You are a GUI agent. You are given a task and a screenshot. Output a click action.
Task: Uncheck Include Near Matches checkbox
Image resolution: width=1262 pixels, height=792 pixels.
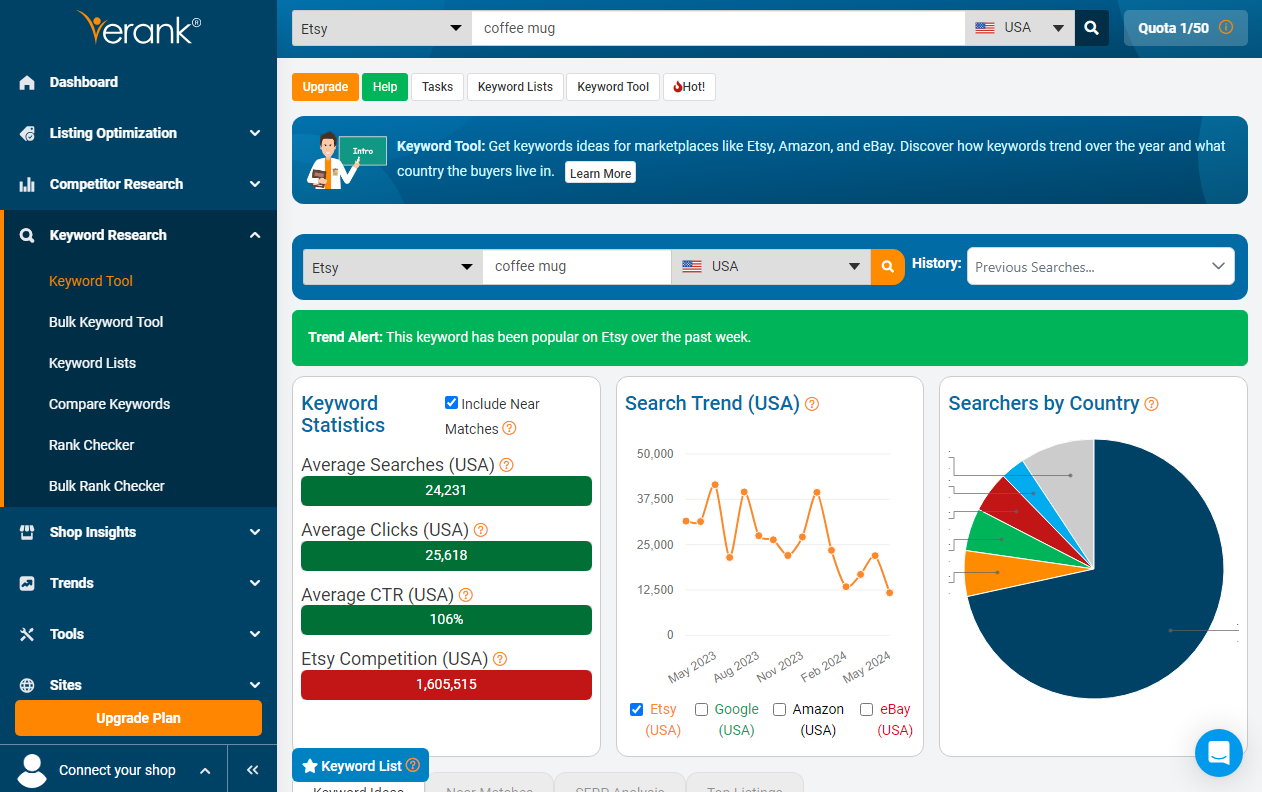click(452, 403)
